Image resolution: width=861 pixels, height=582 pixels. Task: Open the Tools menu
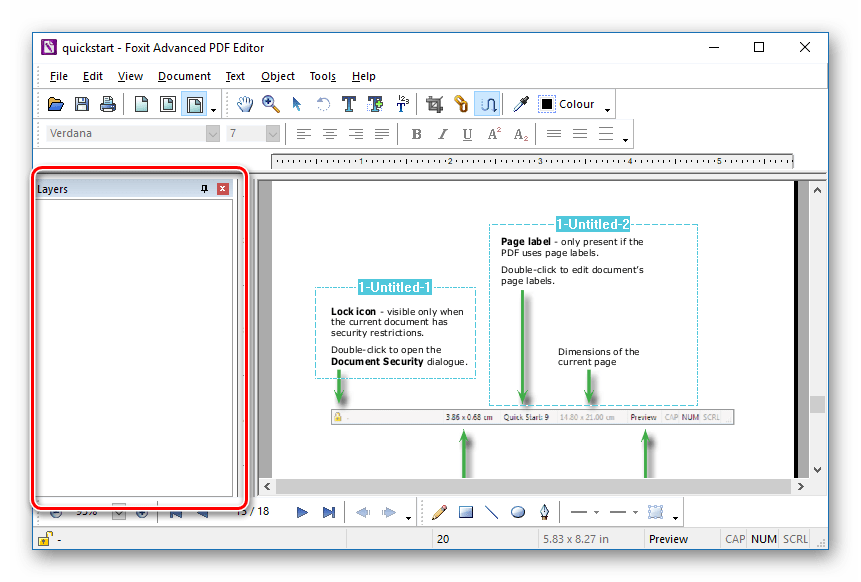(322, 76)
